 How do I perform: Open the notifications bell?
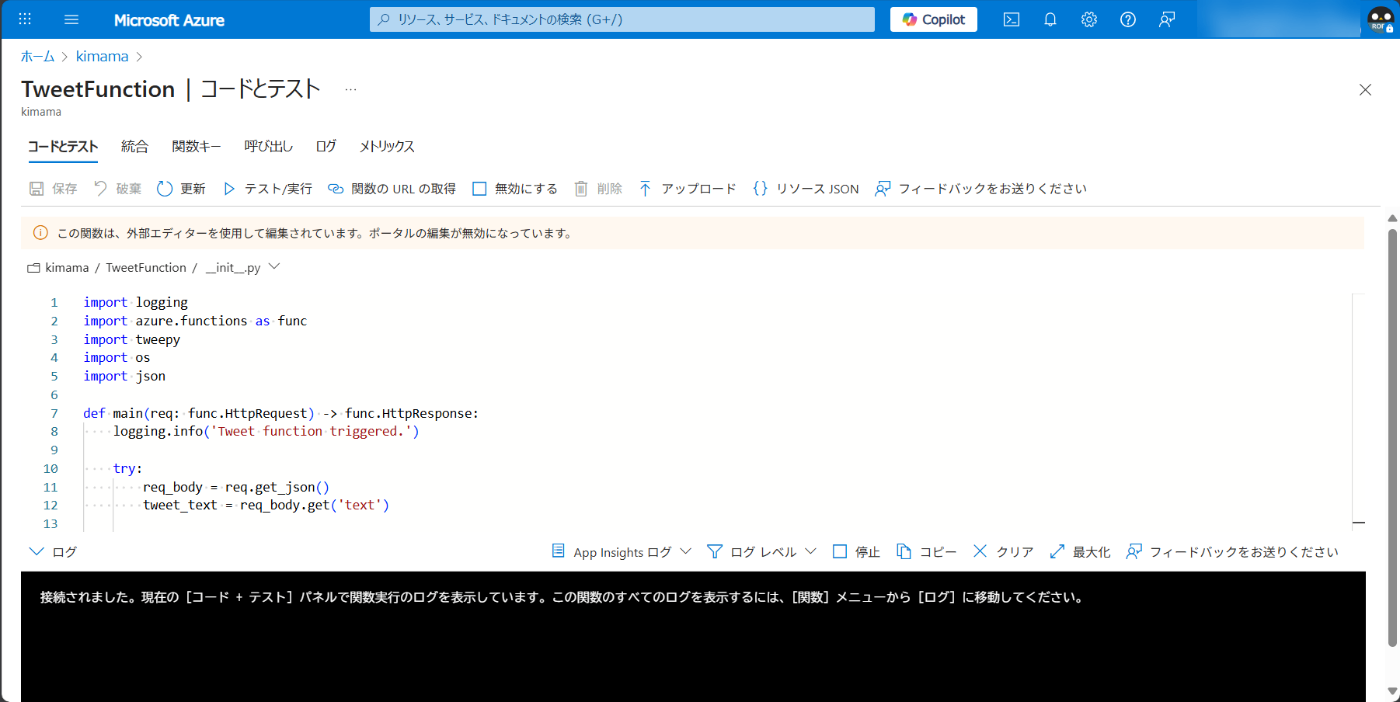pyautogui.click(x=1050, y=19)
